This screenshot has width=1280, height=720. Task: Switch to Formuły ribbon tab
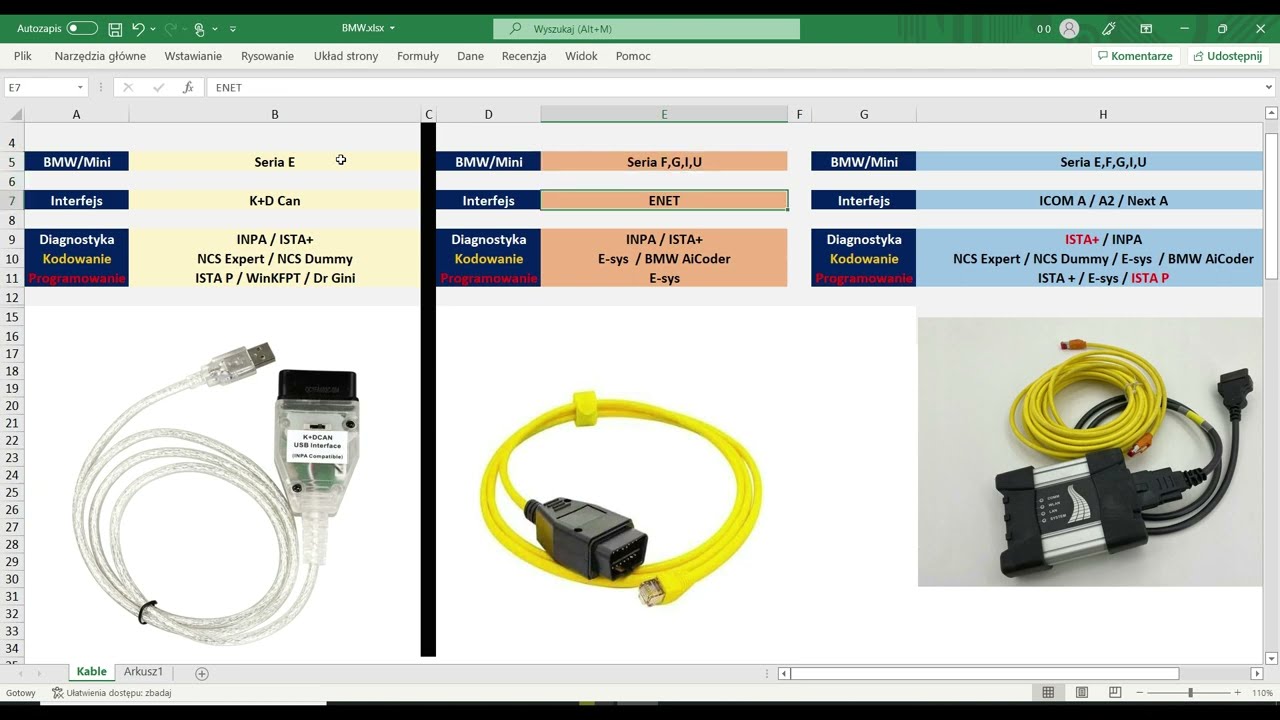coord(418,56)
